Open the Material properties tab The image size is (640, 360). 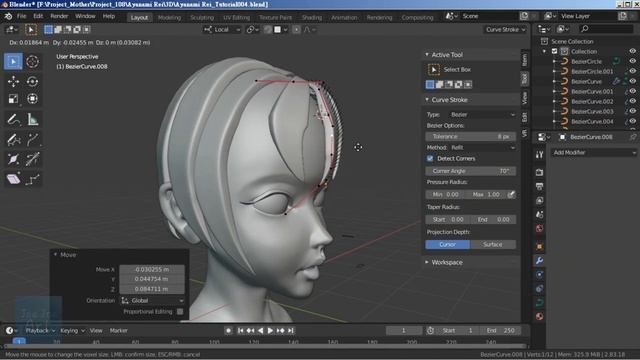click(540, 316)
